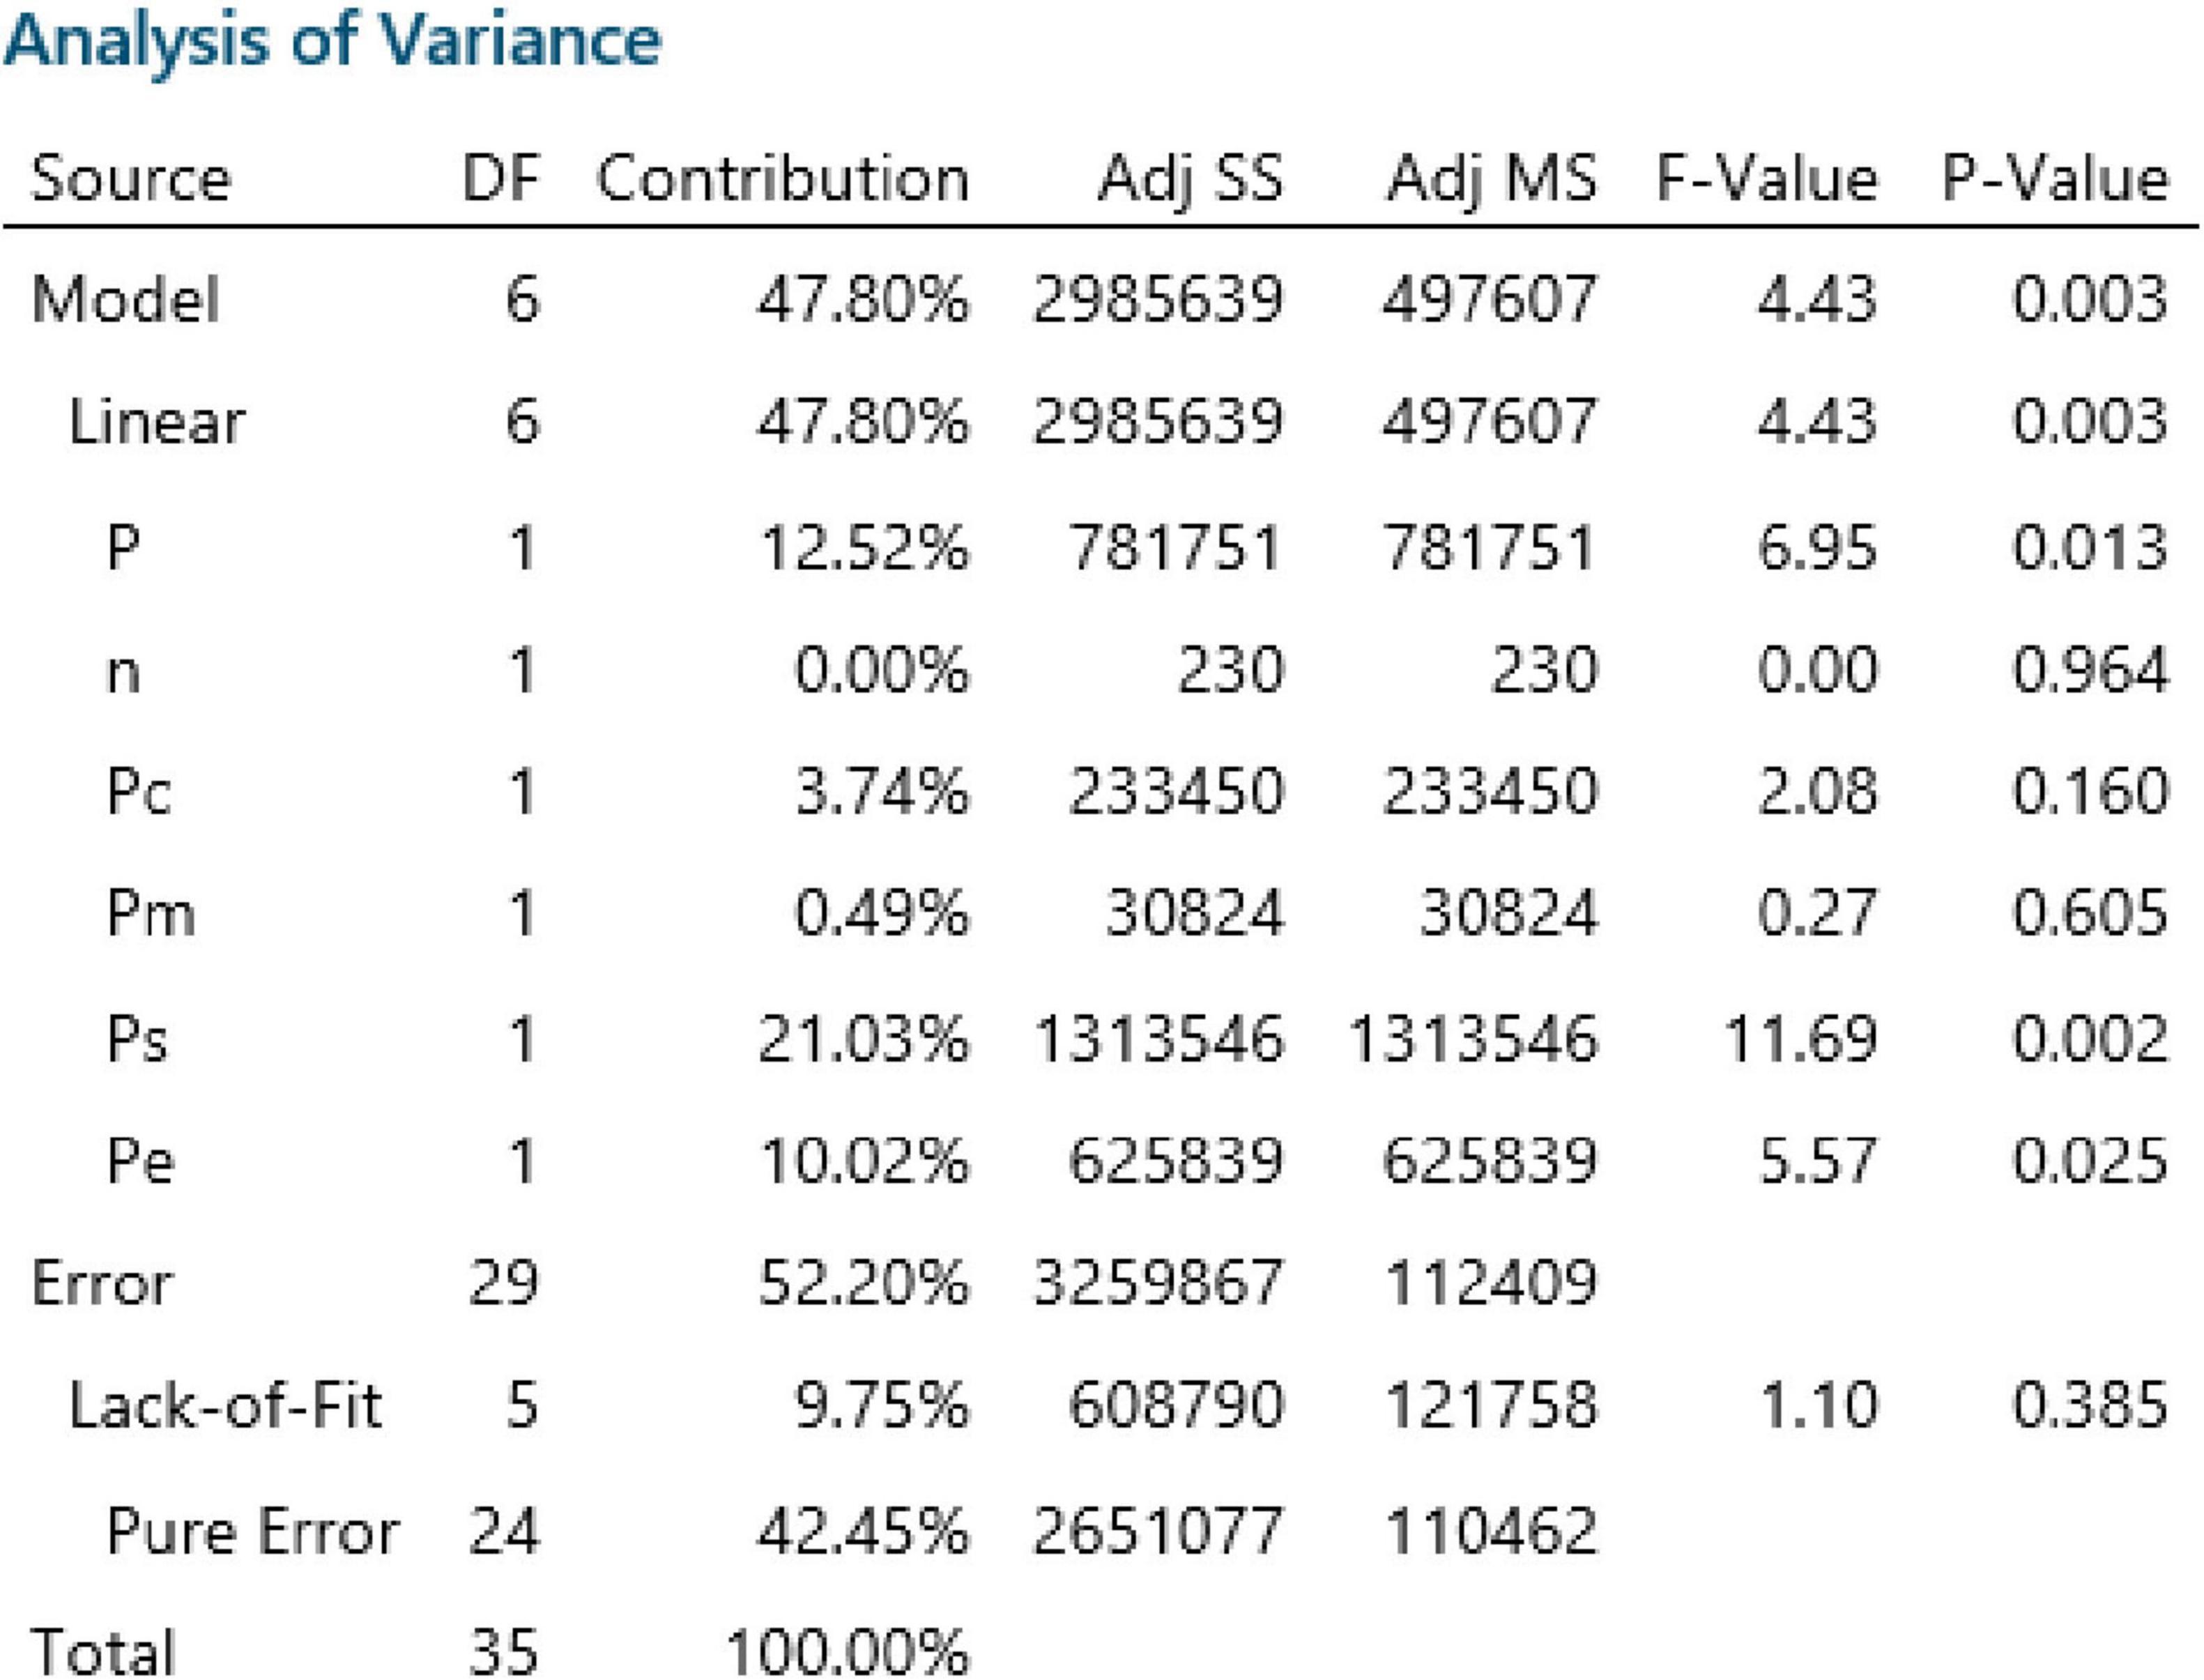Image resolution: width=2204 pixels, height=1680 pixels.
Task: Select the Source column header
Action: 131,179
